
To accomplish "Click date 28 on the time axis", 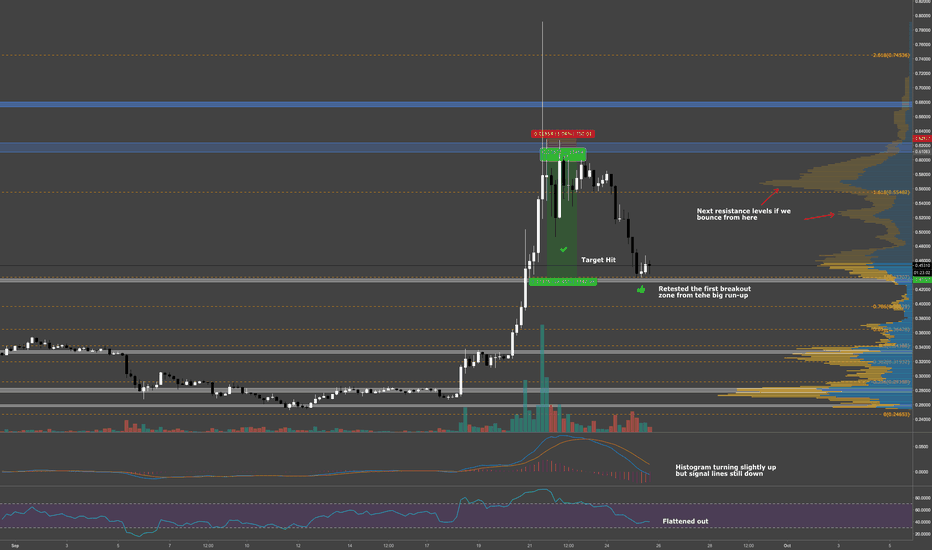I will tap(710, 545).
